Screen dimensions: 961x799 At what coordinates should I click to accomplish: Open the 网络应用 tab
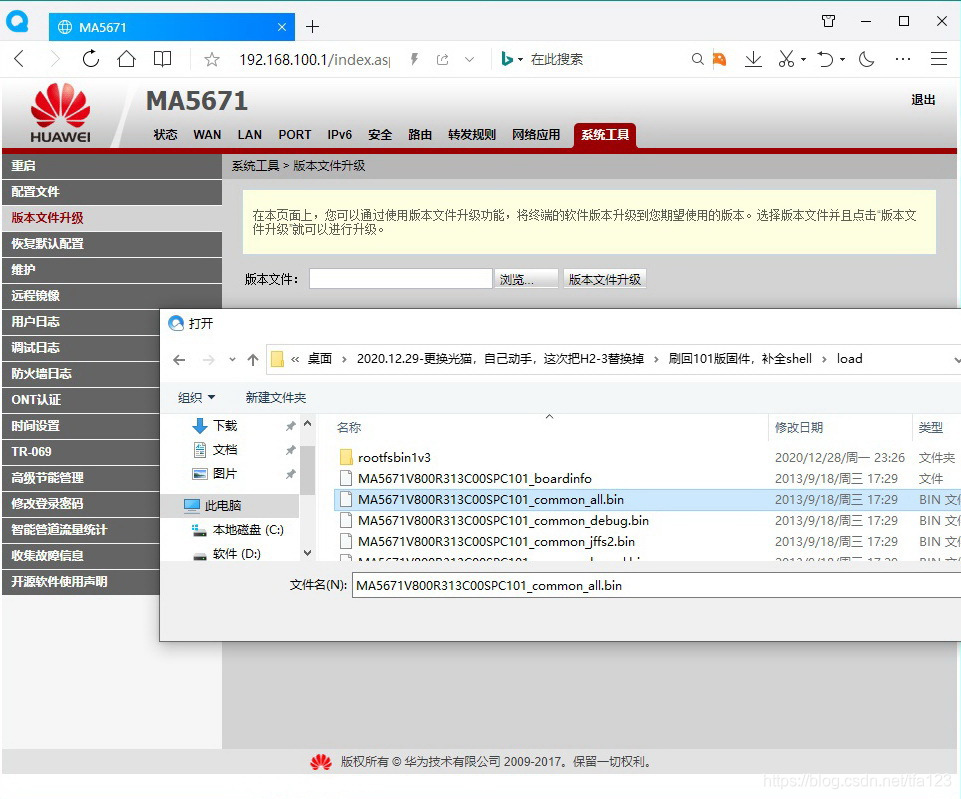point(536,135)
